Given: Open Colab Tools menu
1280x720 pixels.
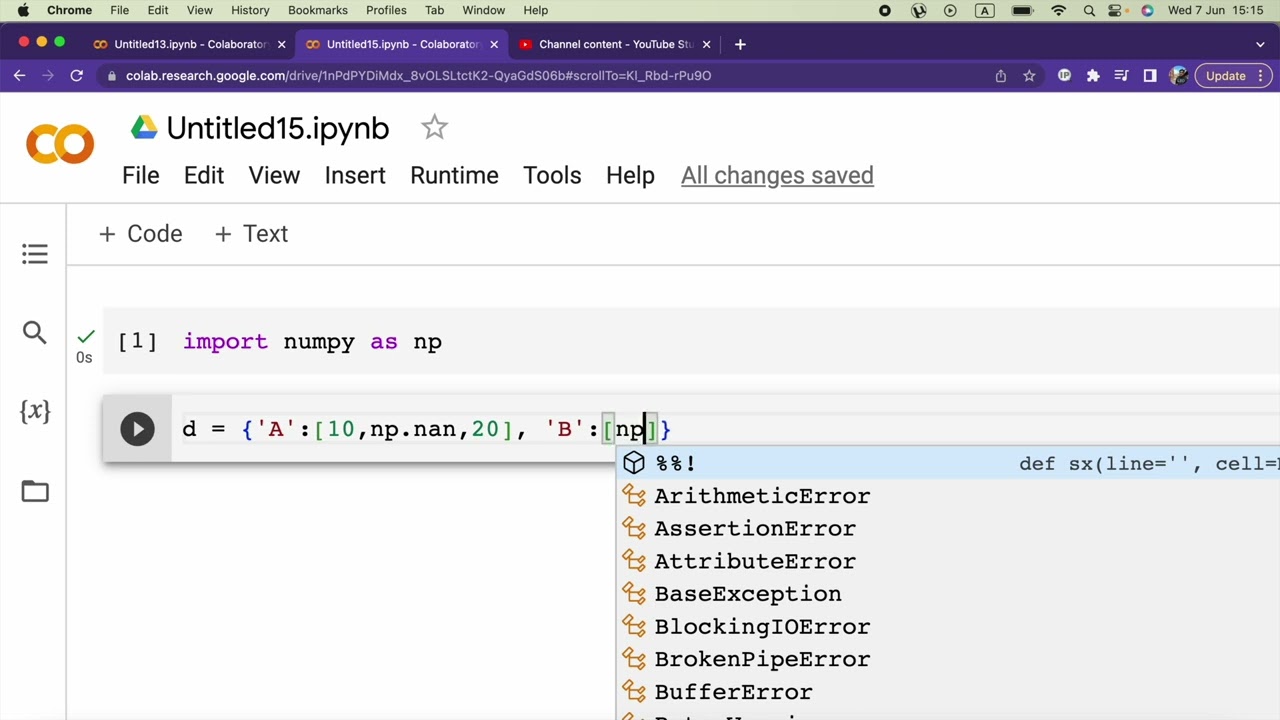Looking at the screenshot, I should [x=552, y=175].
